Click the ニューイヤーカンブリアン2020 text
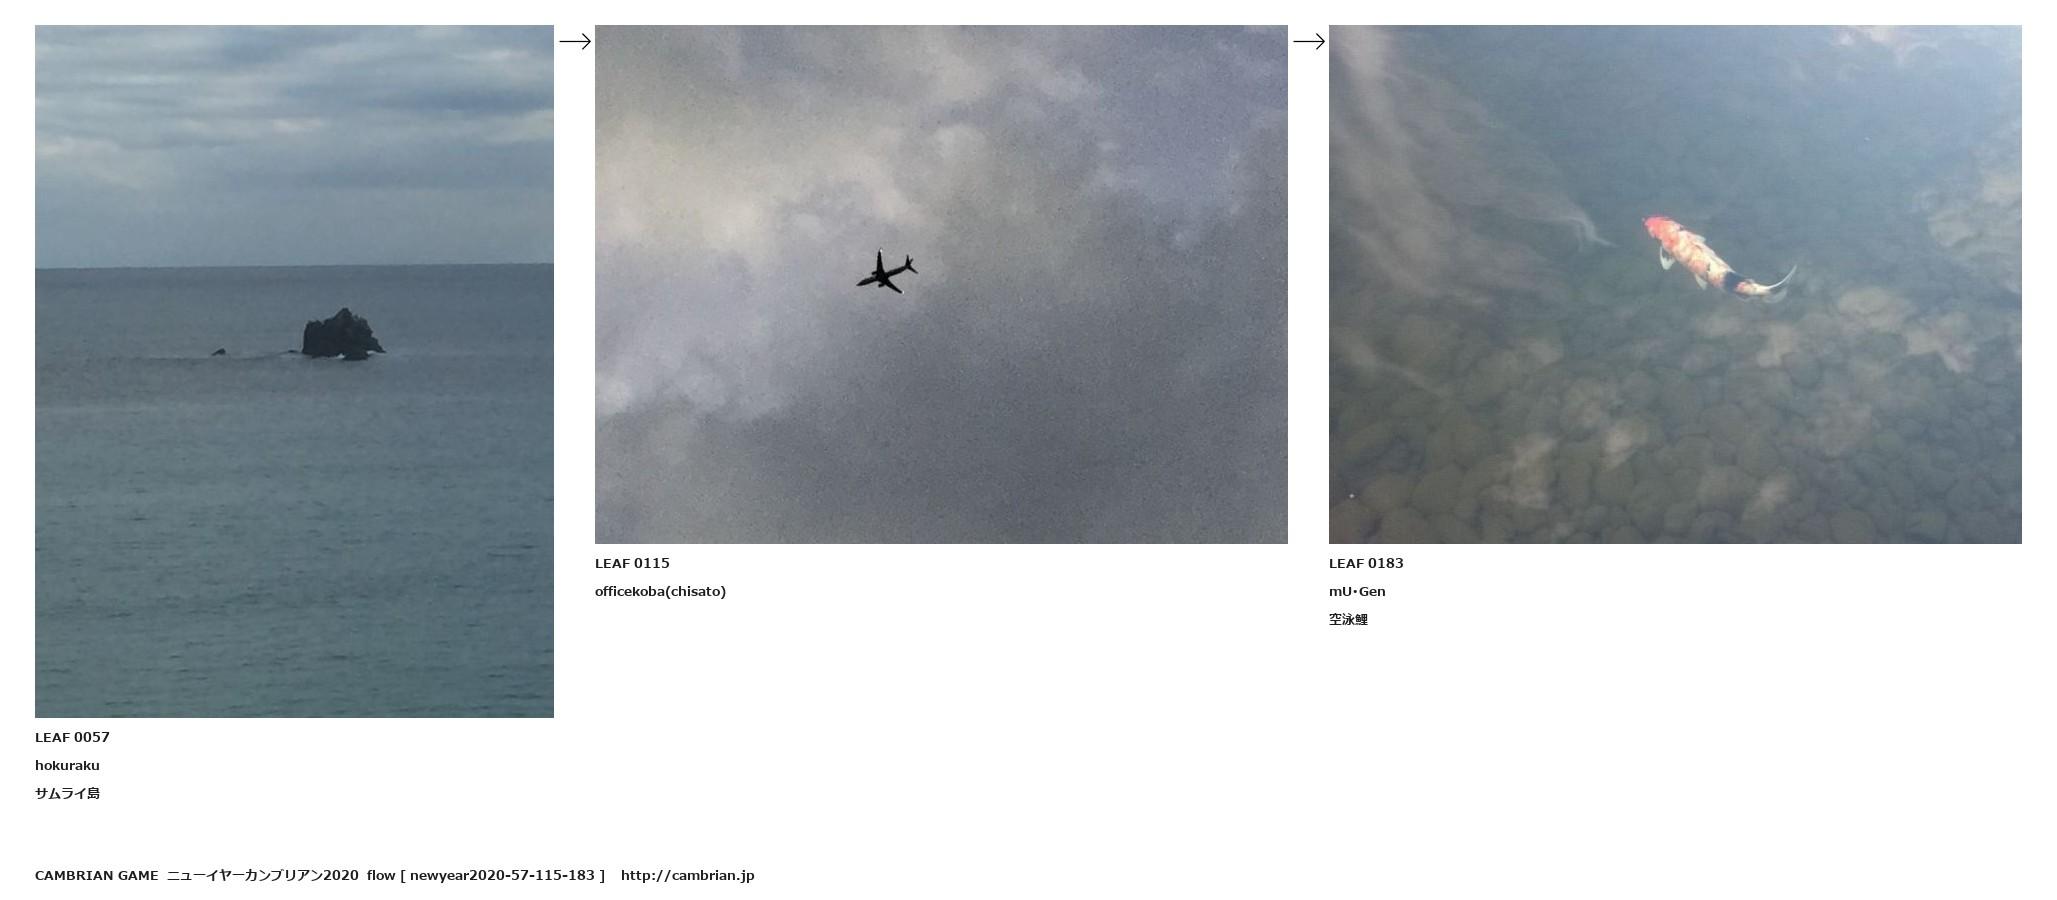The width and height of the screenshot is (2057, 900). point(262,875)
